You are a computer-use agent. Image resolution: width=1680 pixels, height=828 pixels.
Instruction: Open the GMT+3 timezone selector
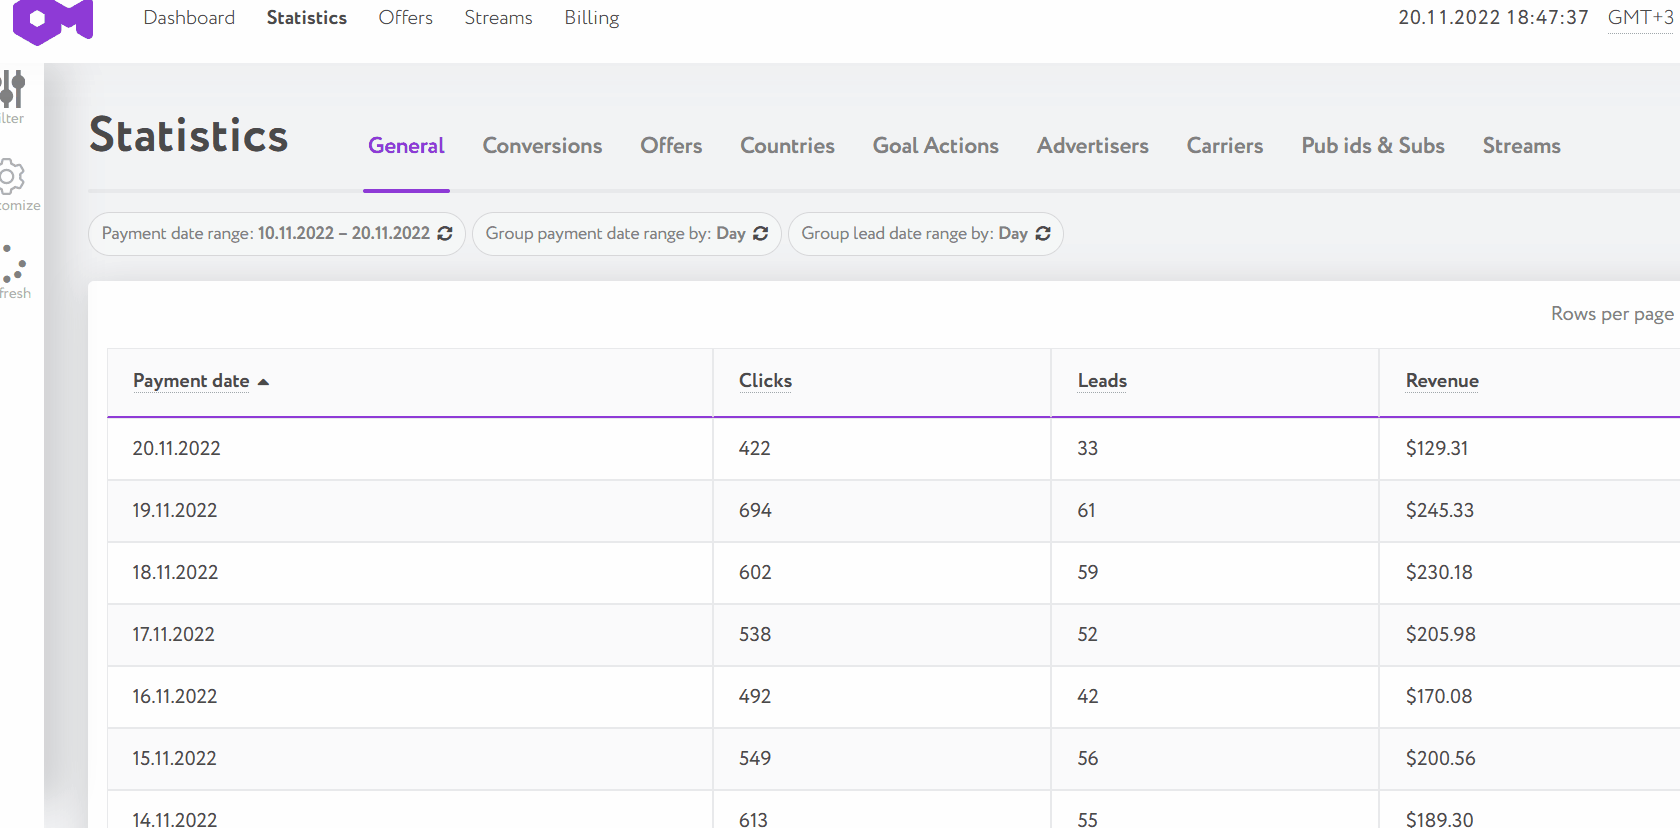[1640, 18]
